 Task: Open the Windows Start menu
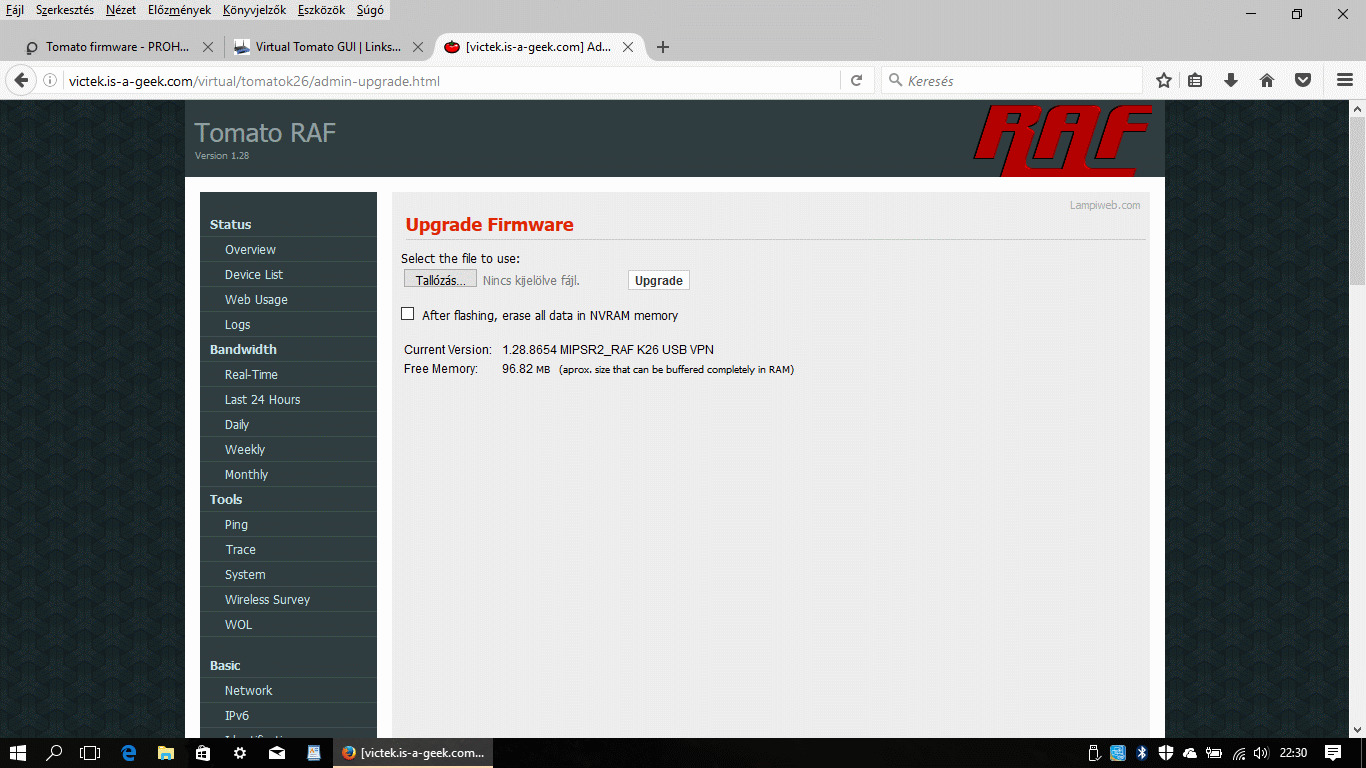point(18,753)
